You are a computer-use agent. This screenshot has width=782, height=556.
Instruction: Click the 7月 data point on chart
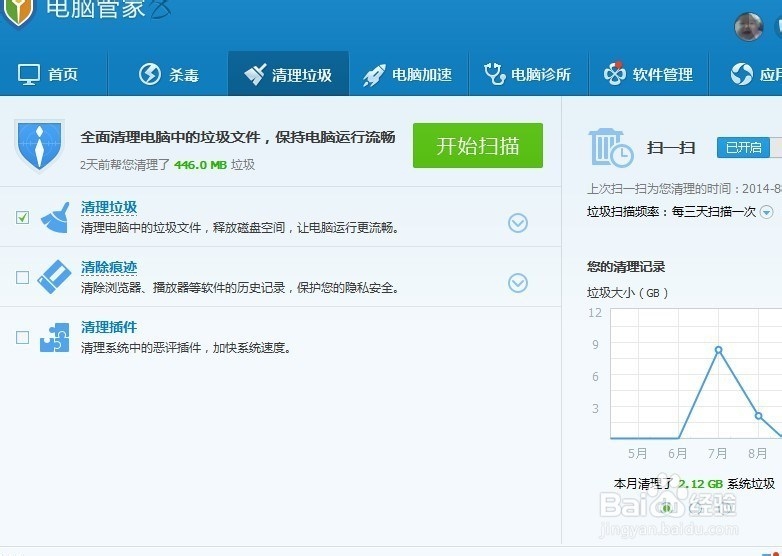(x=719, y=350)
